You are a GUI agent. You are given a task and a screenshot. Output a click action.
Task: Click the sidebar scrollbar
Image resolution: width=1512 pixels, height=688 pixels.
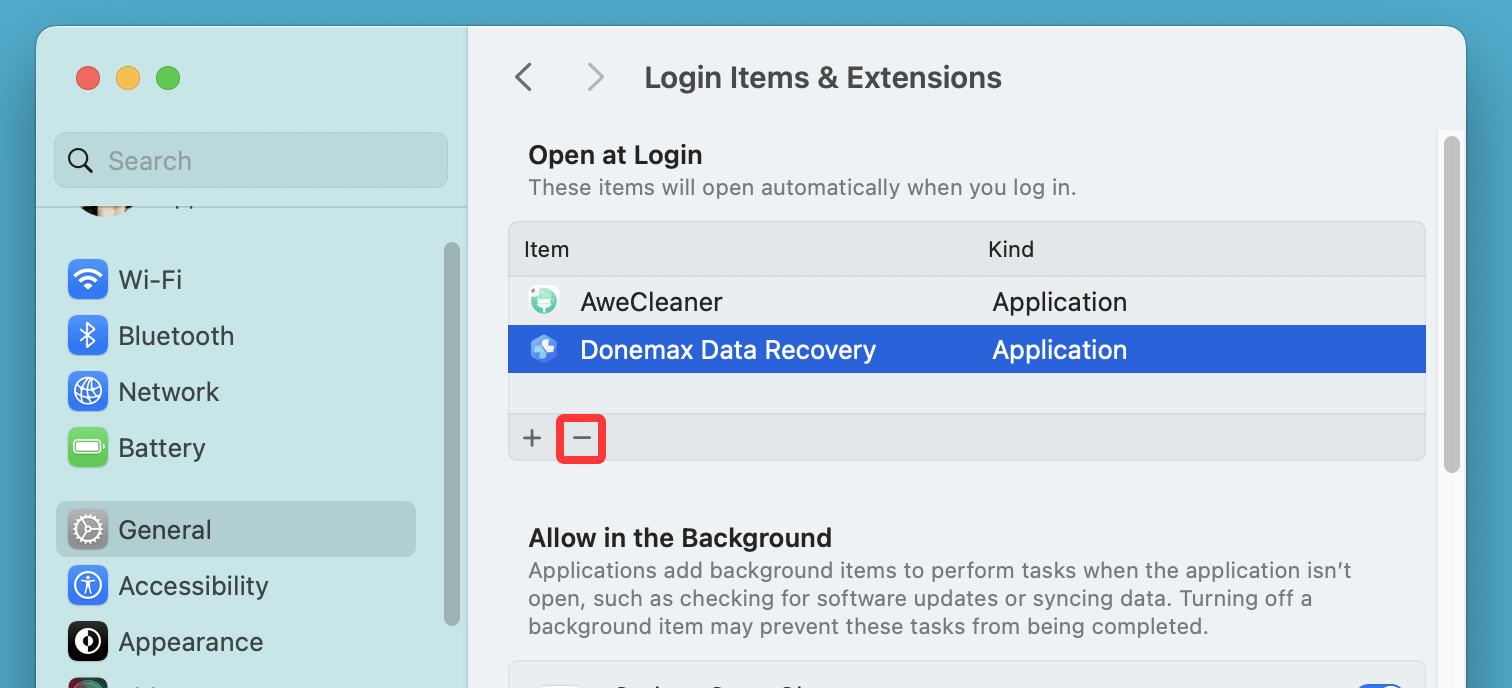click(x=452, y=430)
